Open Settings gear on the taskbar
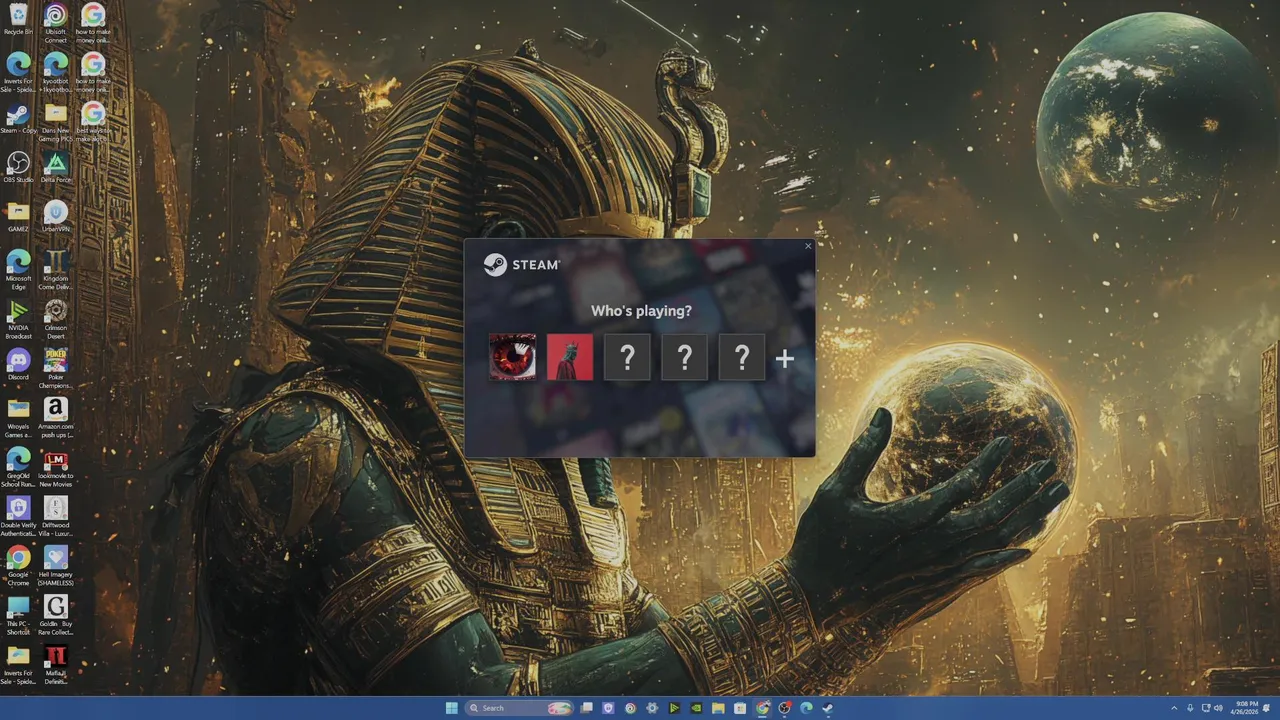Screen dimensions: 1280x720 pyautogui.click(x=652, y=708)
